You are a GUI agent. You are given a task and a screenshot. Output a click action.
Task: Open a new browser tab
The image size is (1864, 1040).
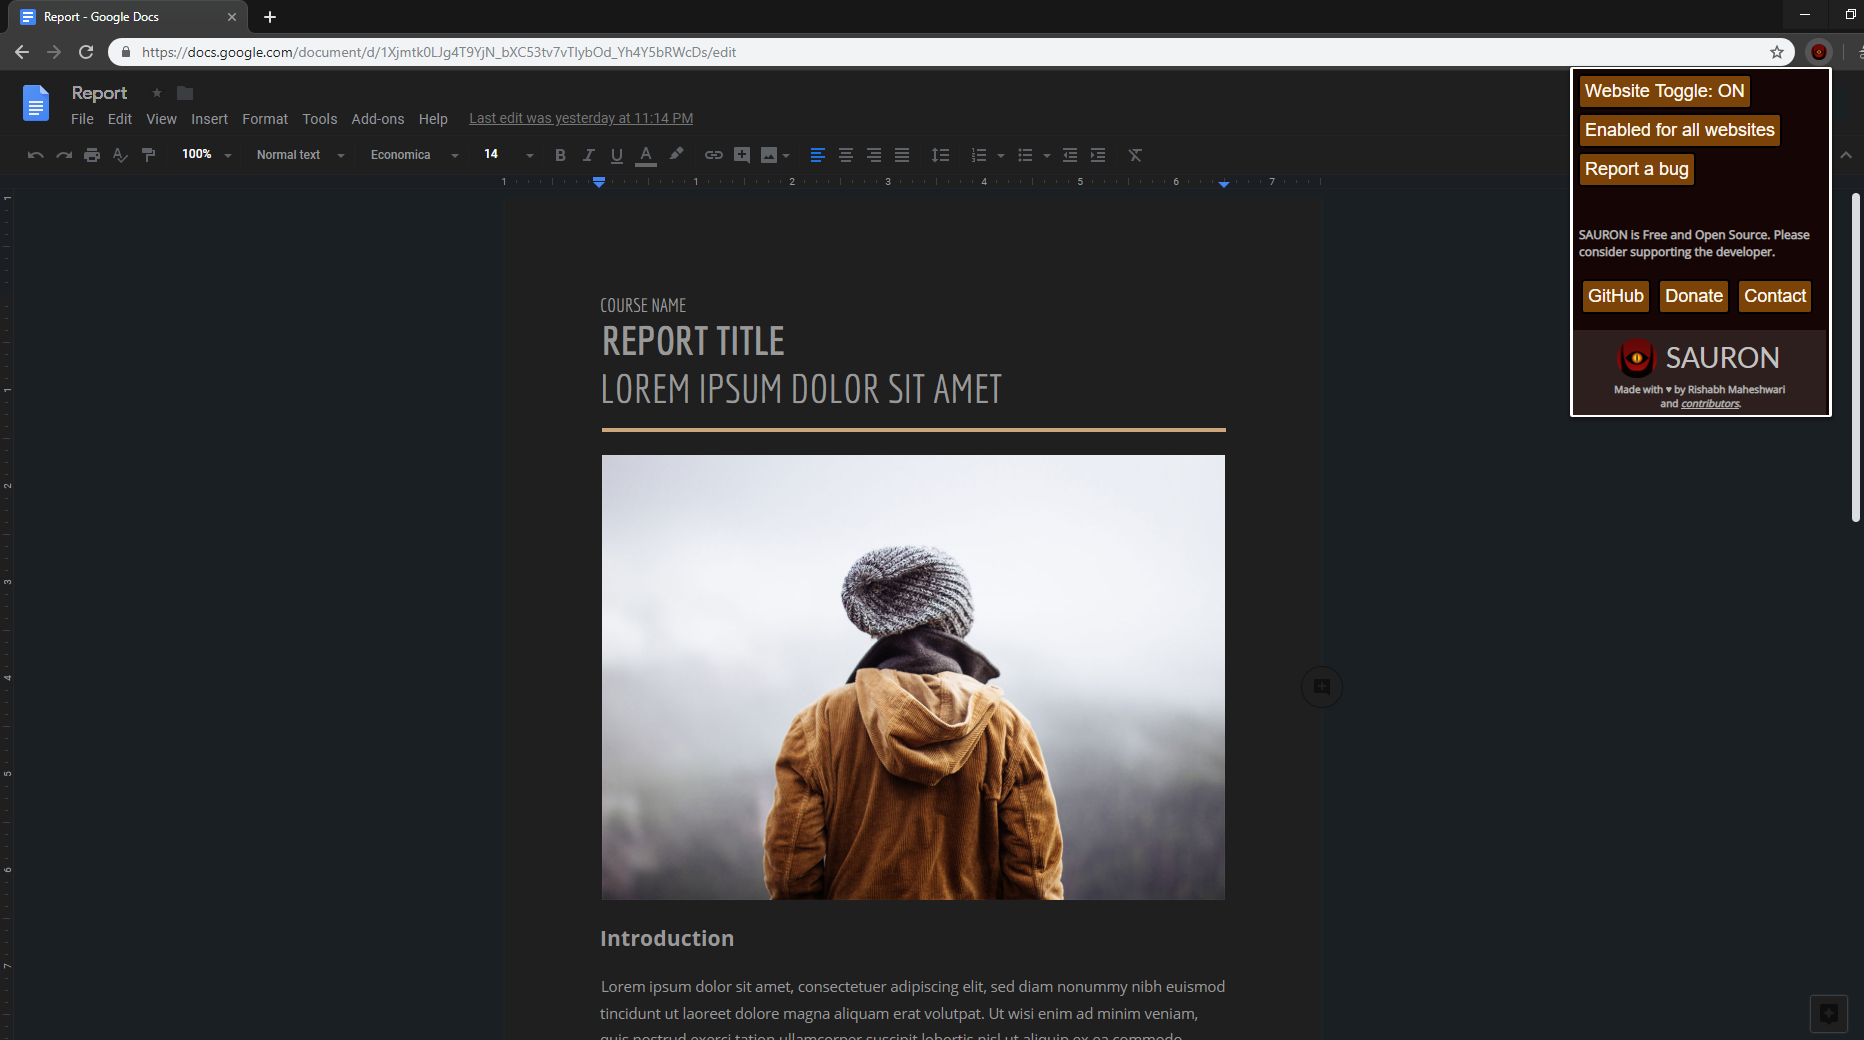point(270,17)
